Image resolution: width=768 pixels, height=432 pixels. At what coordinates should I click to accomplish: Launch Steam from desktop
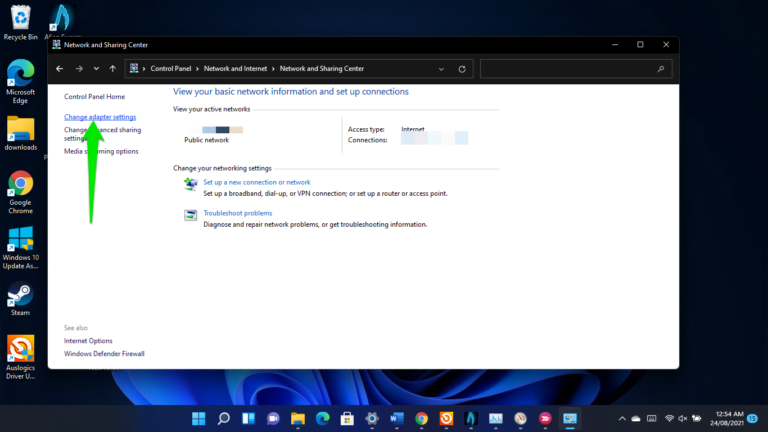[20, 299]
